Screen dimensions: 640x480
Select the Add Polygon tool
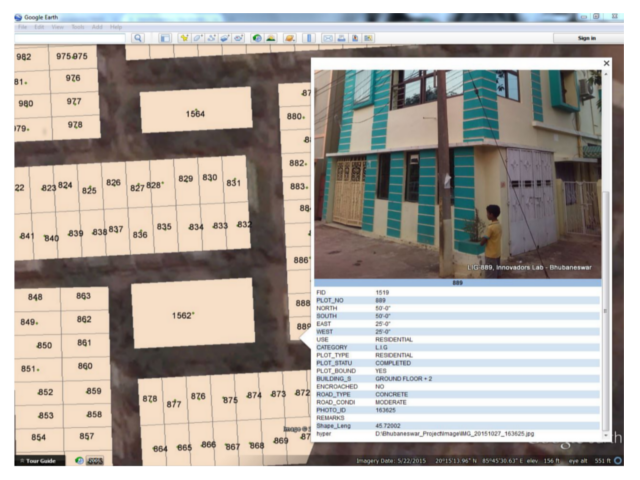pyautogui.click(x=198, y=38)
